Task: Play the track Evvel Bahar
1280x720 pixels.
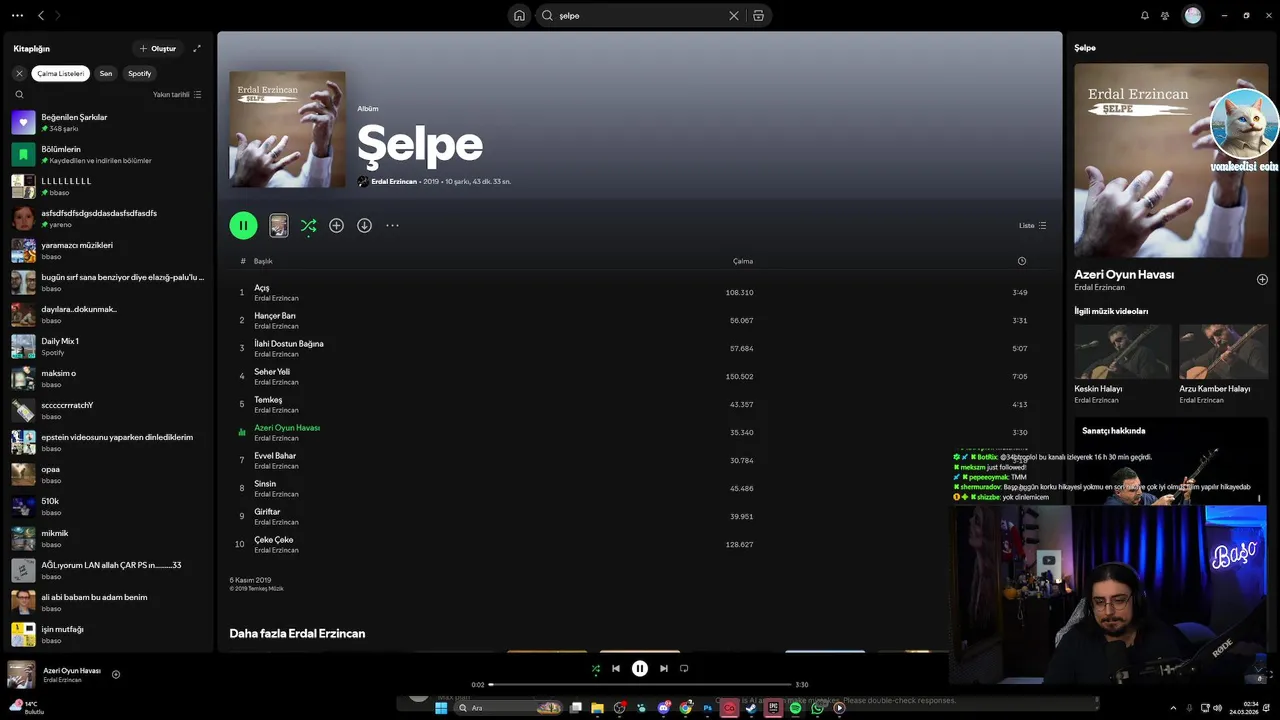Action: (x=639, y=460)
